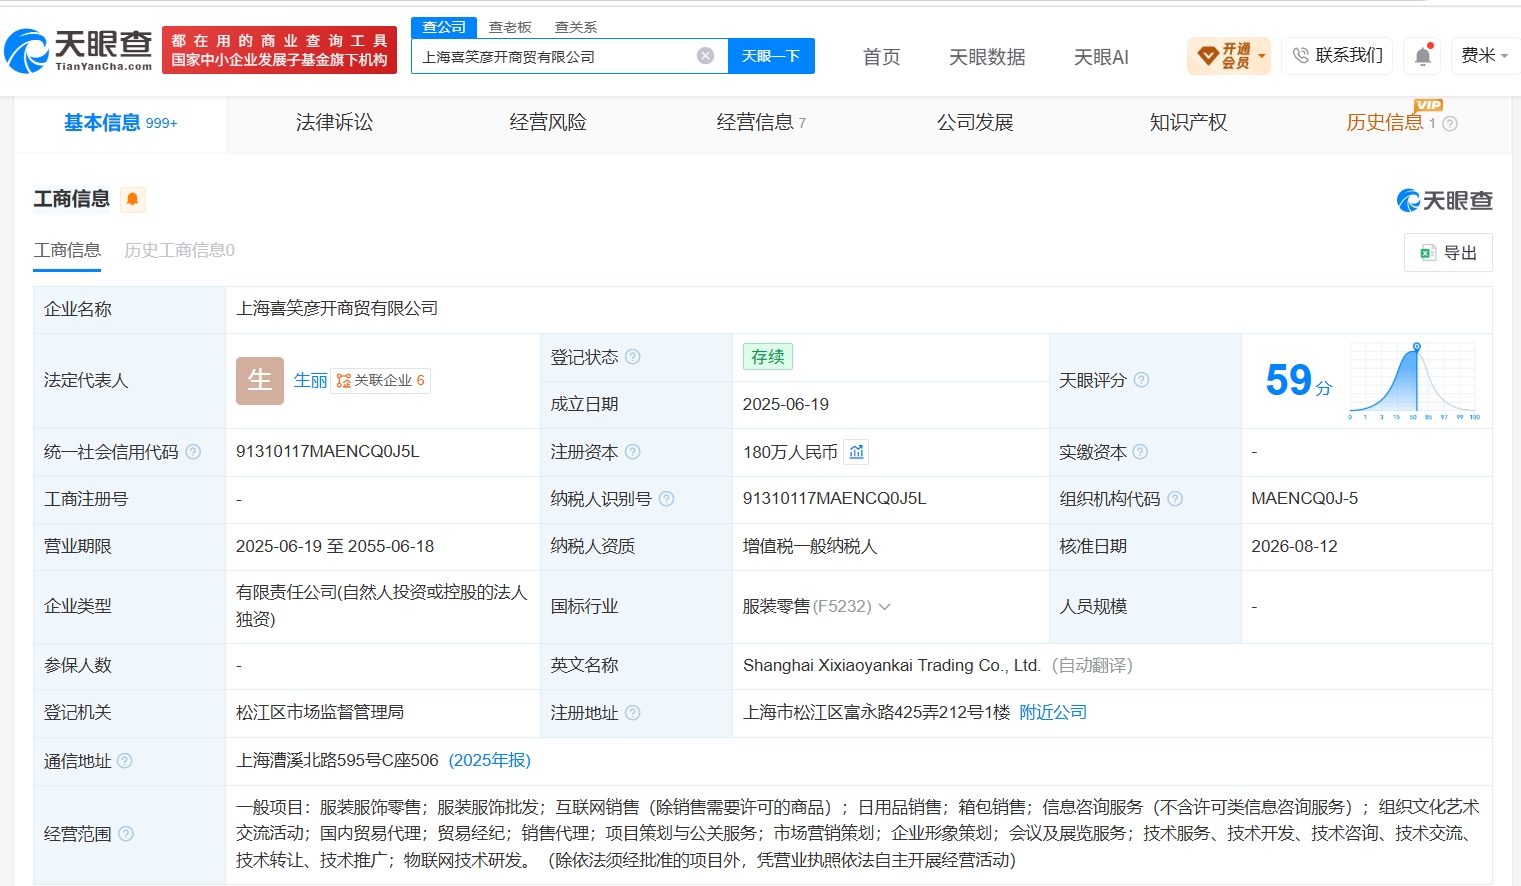Click the establishment date 2025-06-19
The image size is (1521, 886).
click(786, 404)
